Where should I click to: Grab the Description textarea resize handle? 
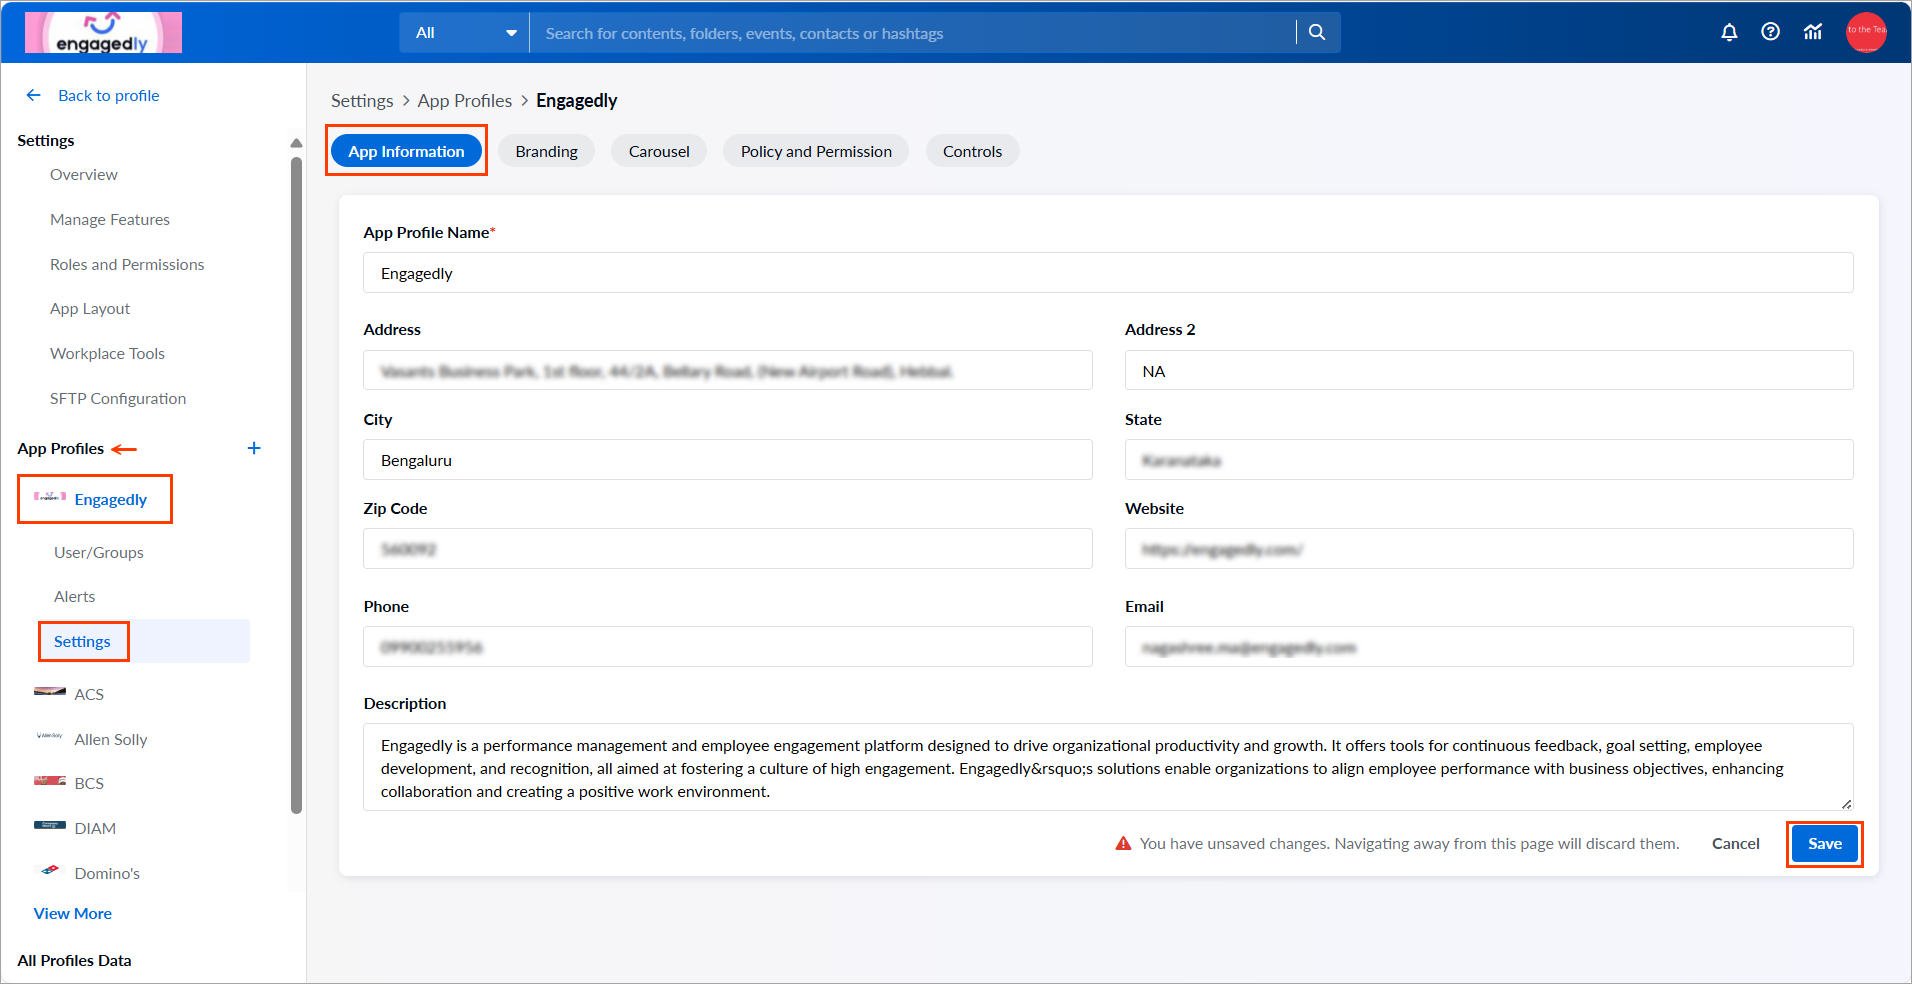pyautogui.click(x=1846, y=803)
